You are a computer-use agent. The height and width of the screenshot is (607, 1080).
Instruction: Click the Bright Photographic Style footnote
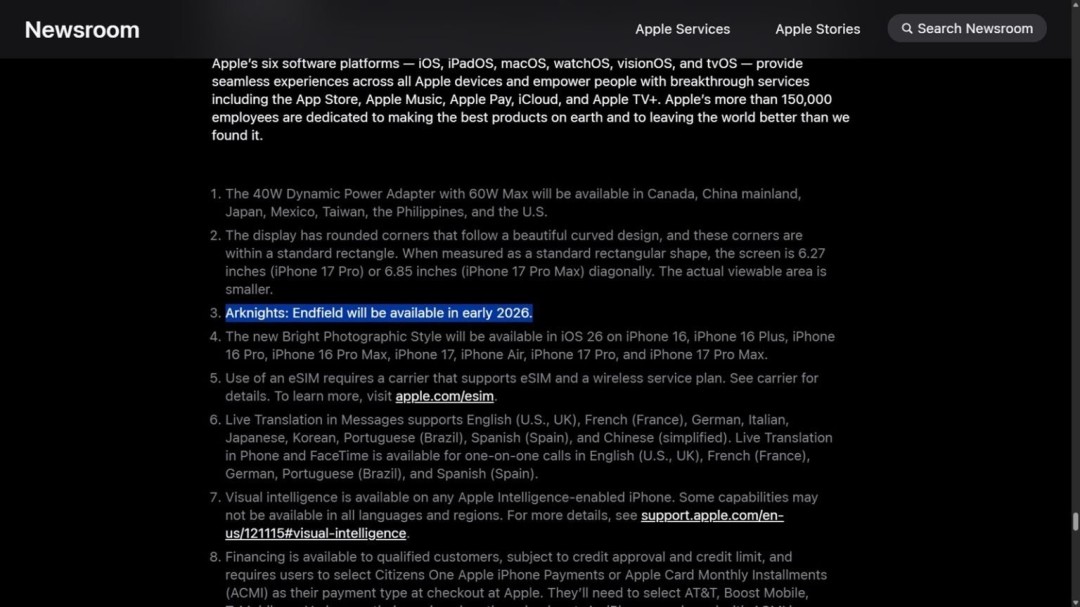point(528,346)
